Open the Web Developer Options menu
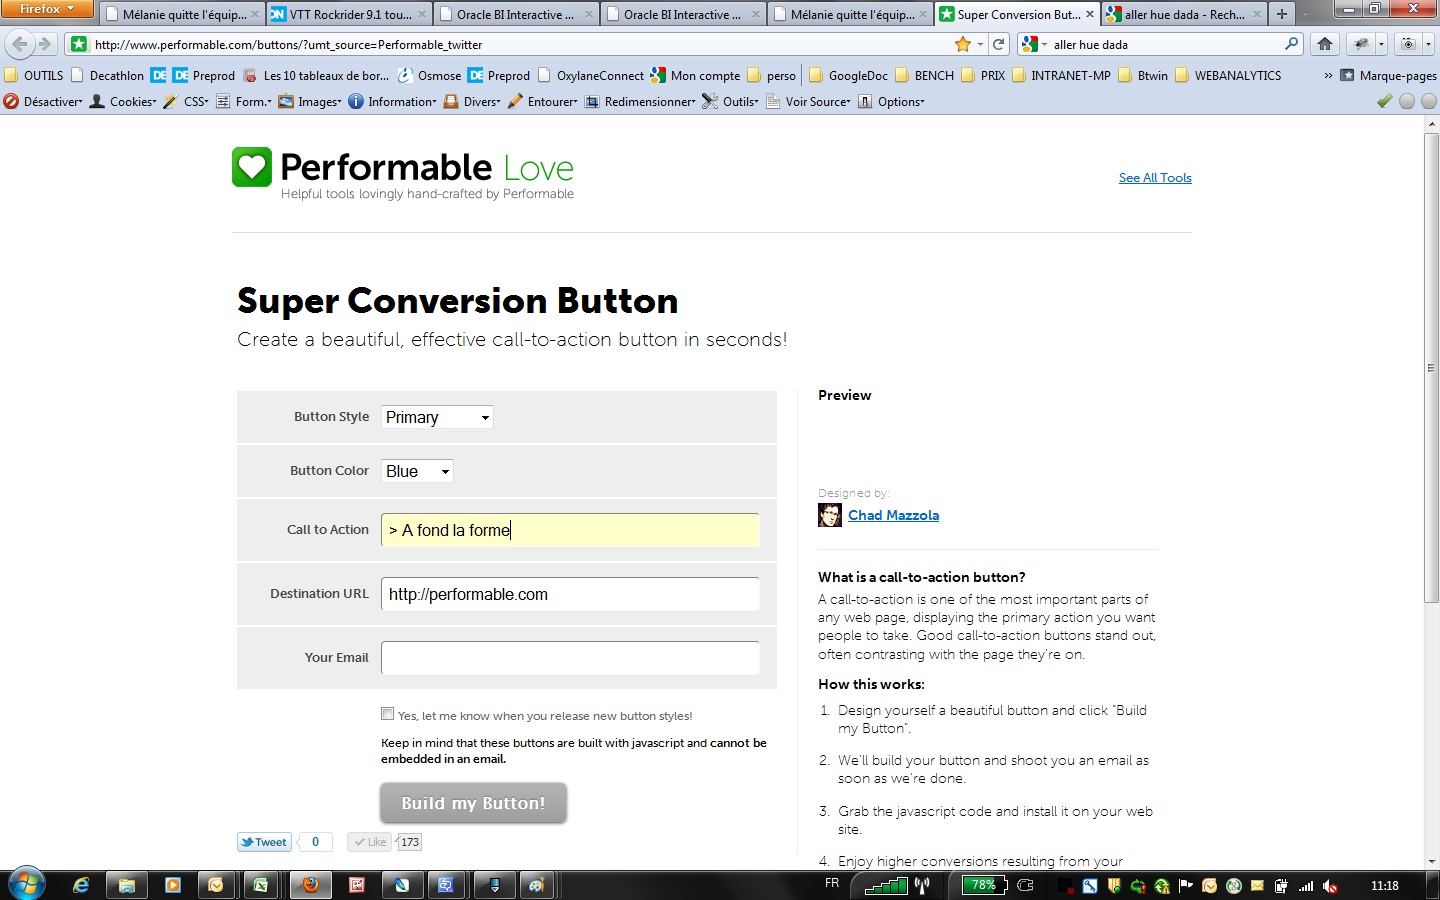Screen dimensions: 1440x900 (891, 101)
